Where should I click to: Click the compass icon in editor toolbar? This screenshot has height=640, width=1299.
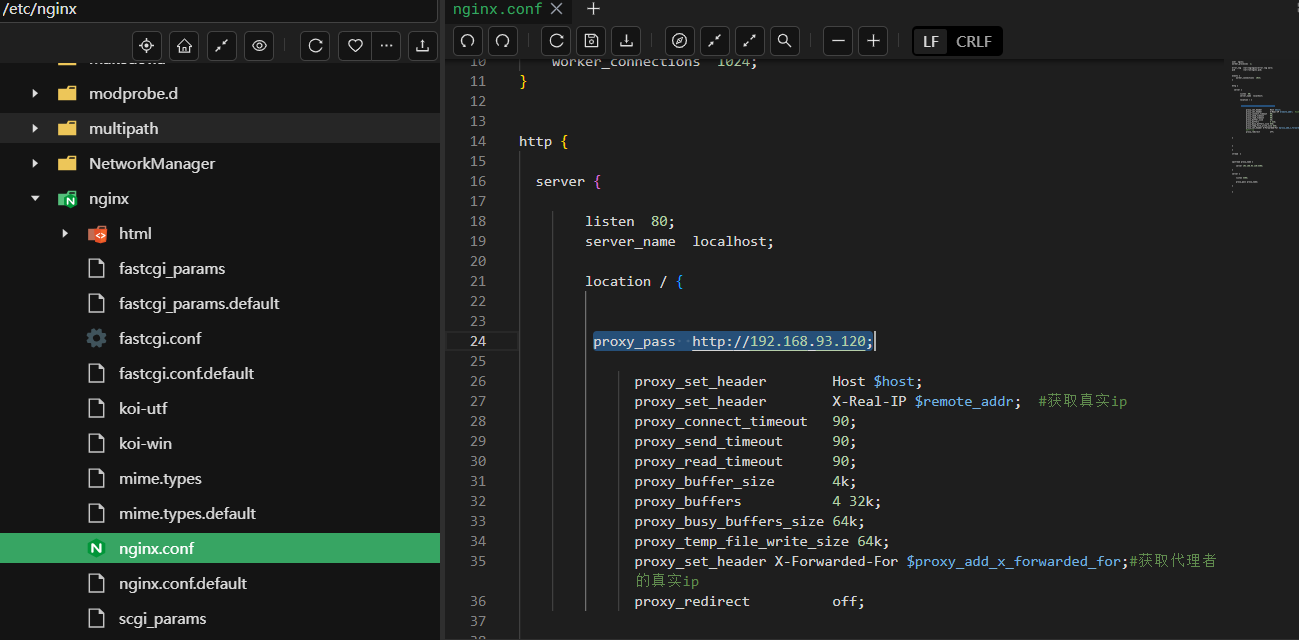[680, 41]
